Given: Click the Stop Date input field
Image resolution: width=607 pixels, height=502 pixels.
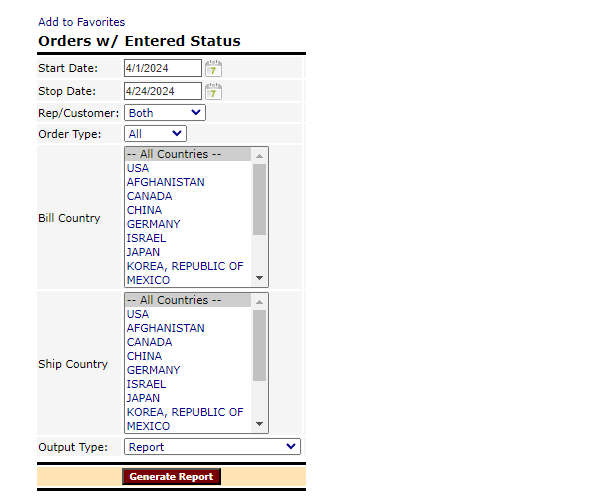Looking at the screenshot, I should 162,91.
